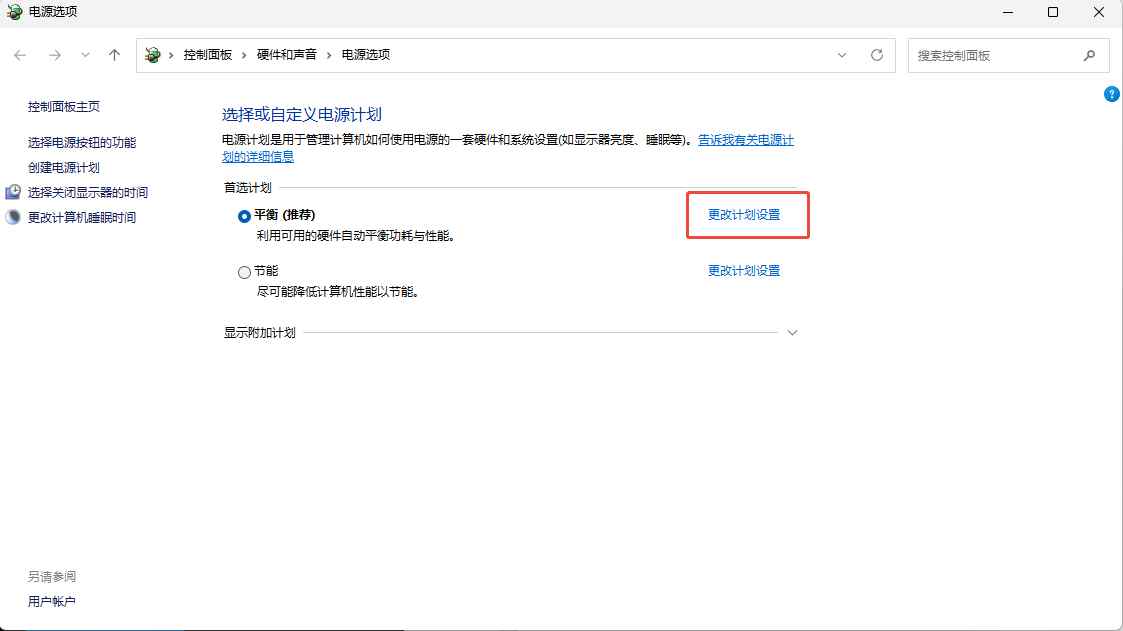The height and width of the screenshot is (631, 1123).
Task: Maximize the 电源选项 window
Action: 1053,12
